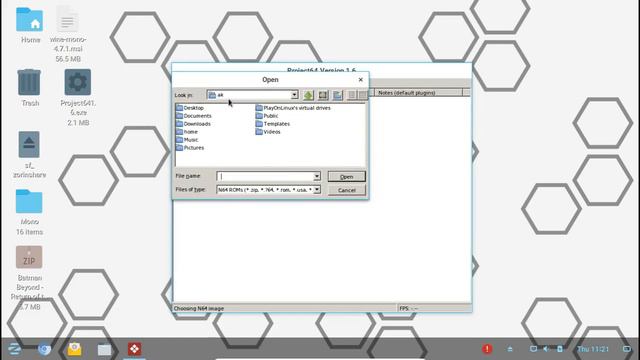Close the Open dialog with X
640x360 pixels.
(x=360, y=80)
